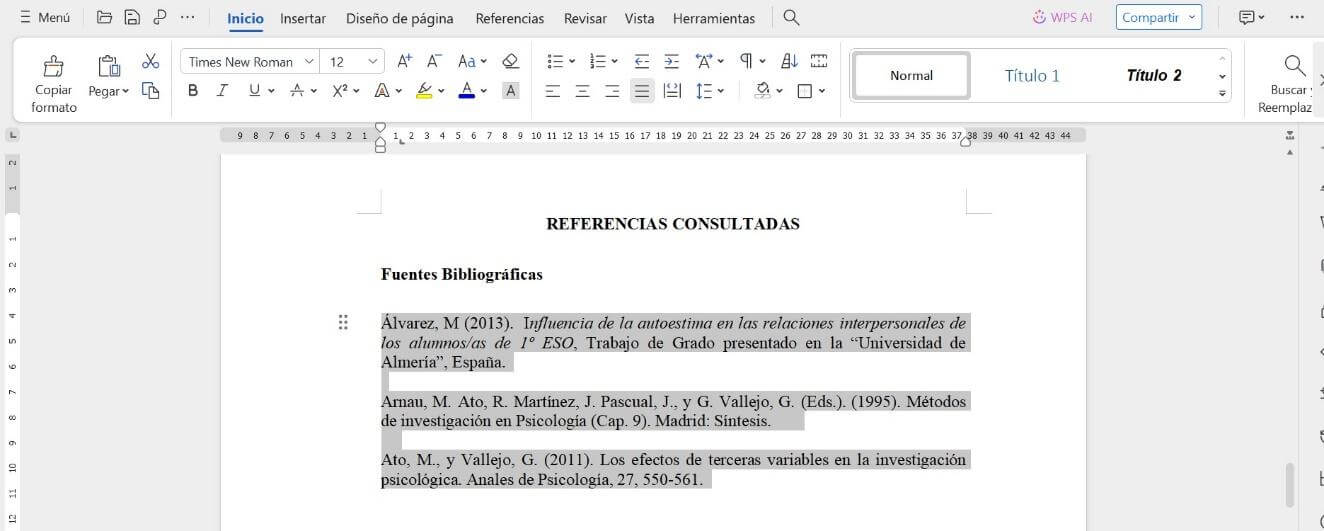Click the sort icon
The width and height of the screenshot is (1324, 531).
pyautogui.click(x=789, y=61)
